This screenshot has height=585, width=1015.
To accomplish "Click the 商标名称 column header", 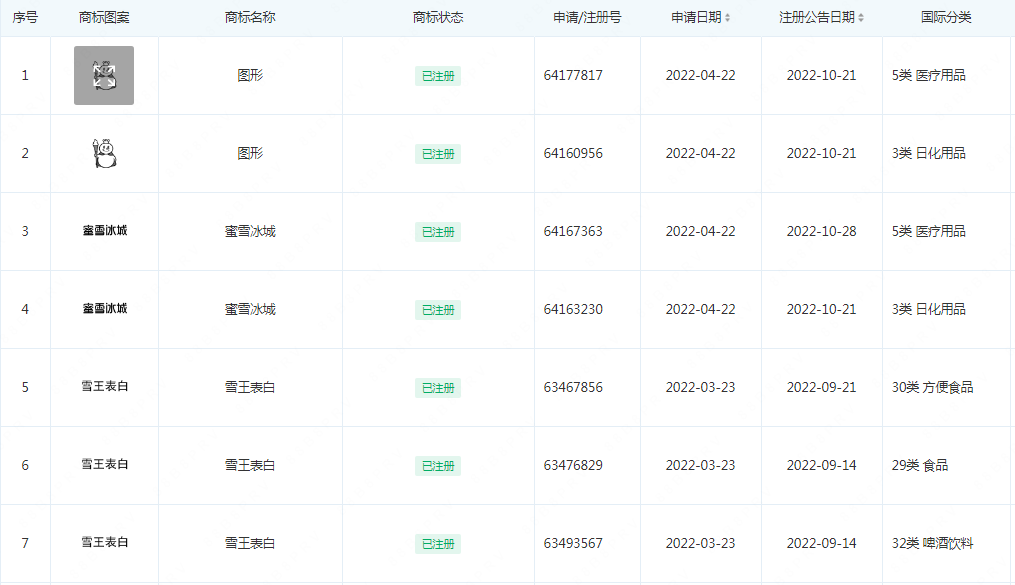I will tap(250, 17).
